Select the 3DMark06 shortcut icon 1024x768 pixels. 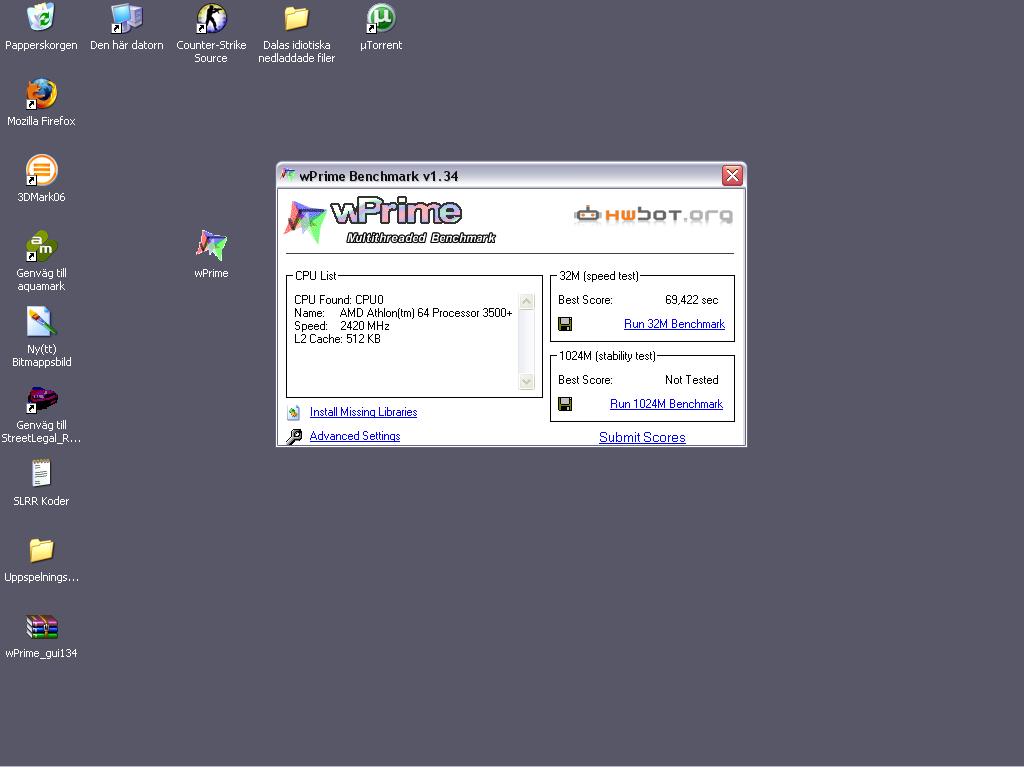tap(41, 170)
